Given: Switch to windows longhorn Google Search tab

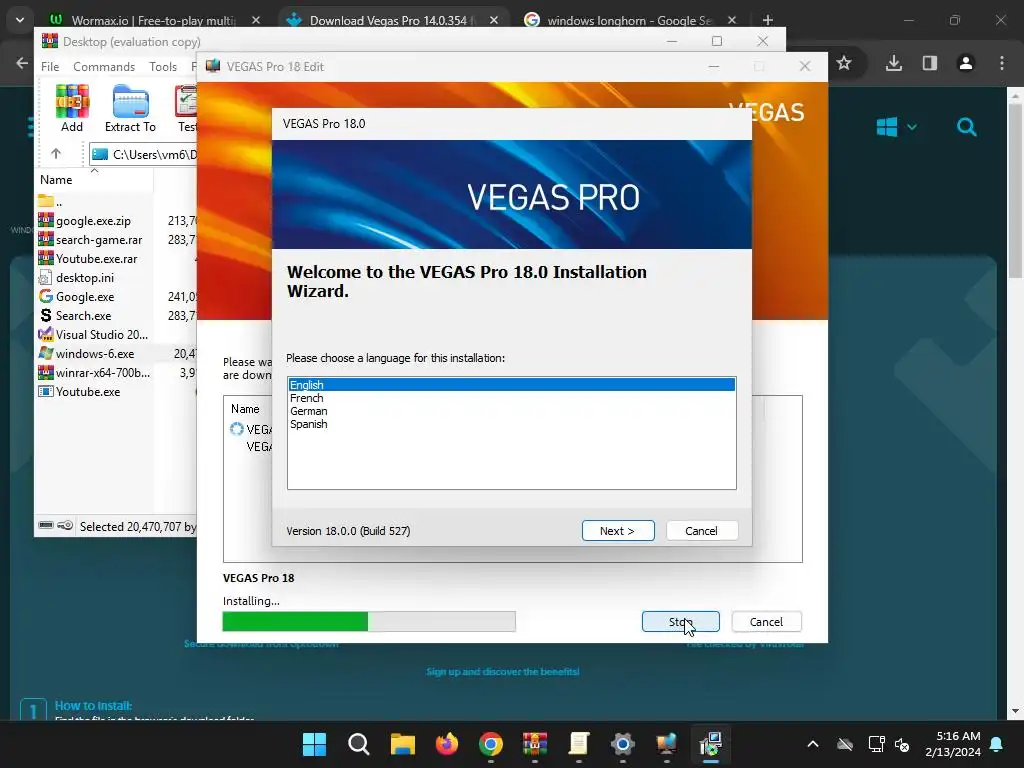Looking at the screenshot, I should coord(628,20).
